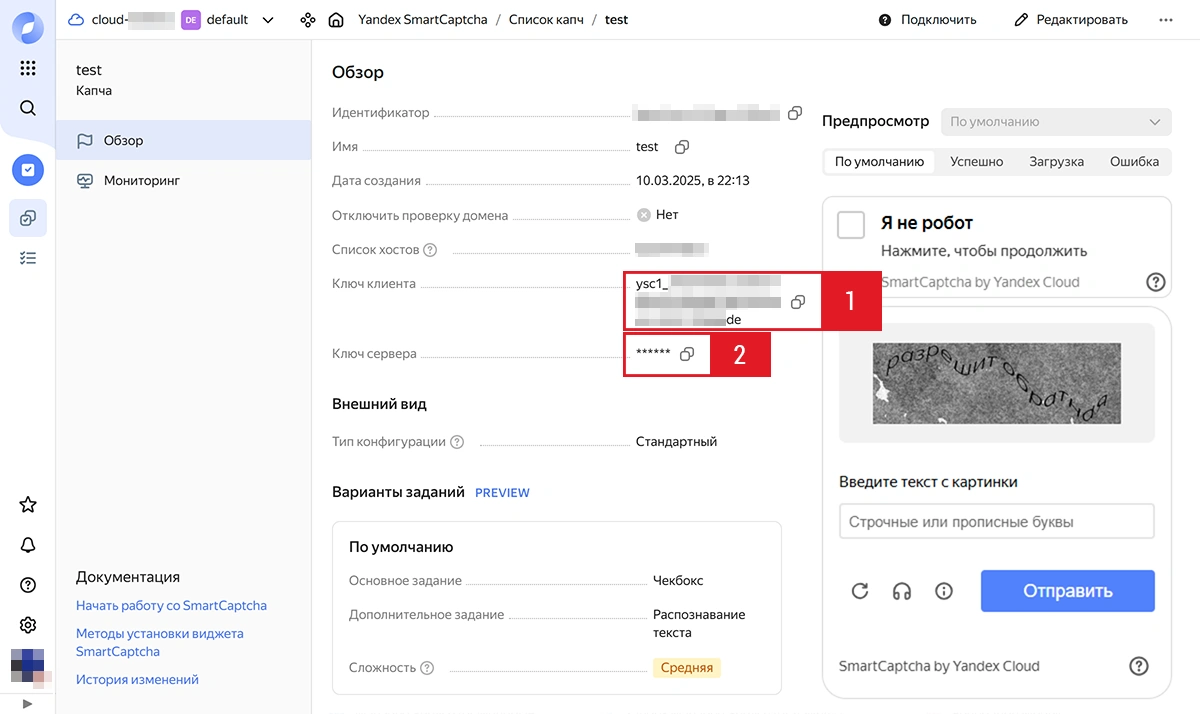
Task: Click the cloud icon in the top bar
Action: [x=76, y=20]
